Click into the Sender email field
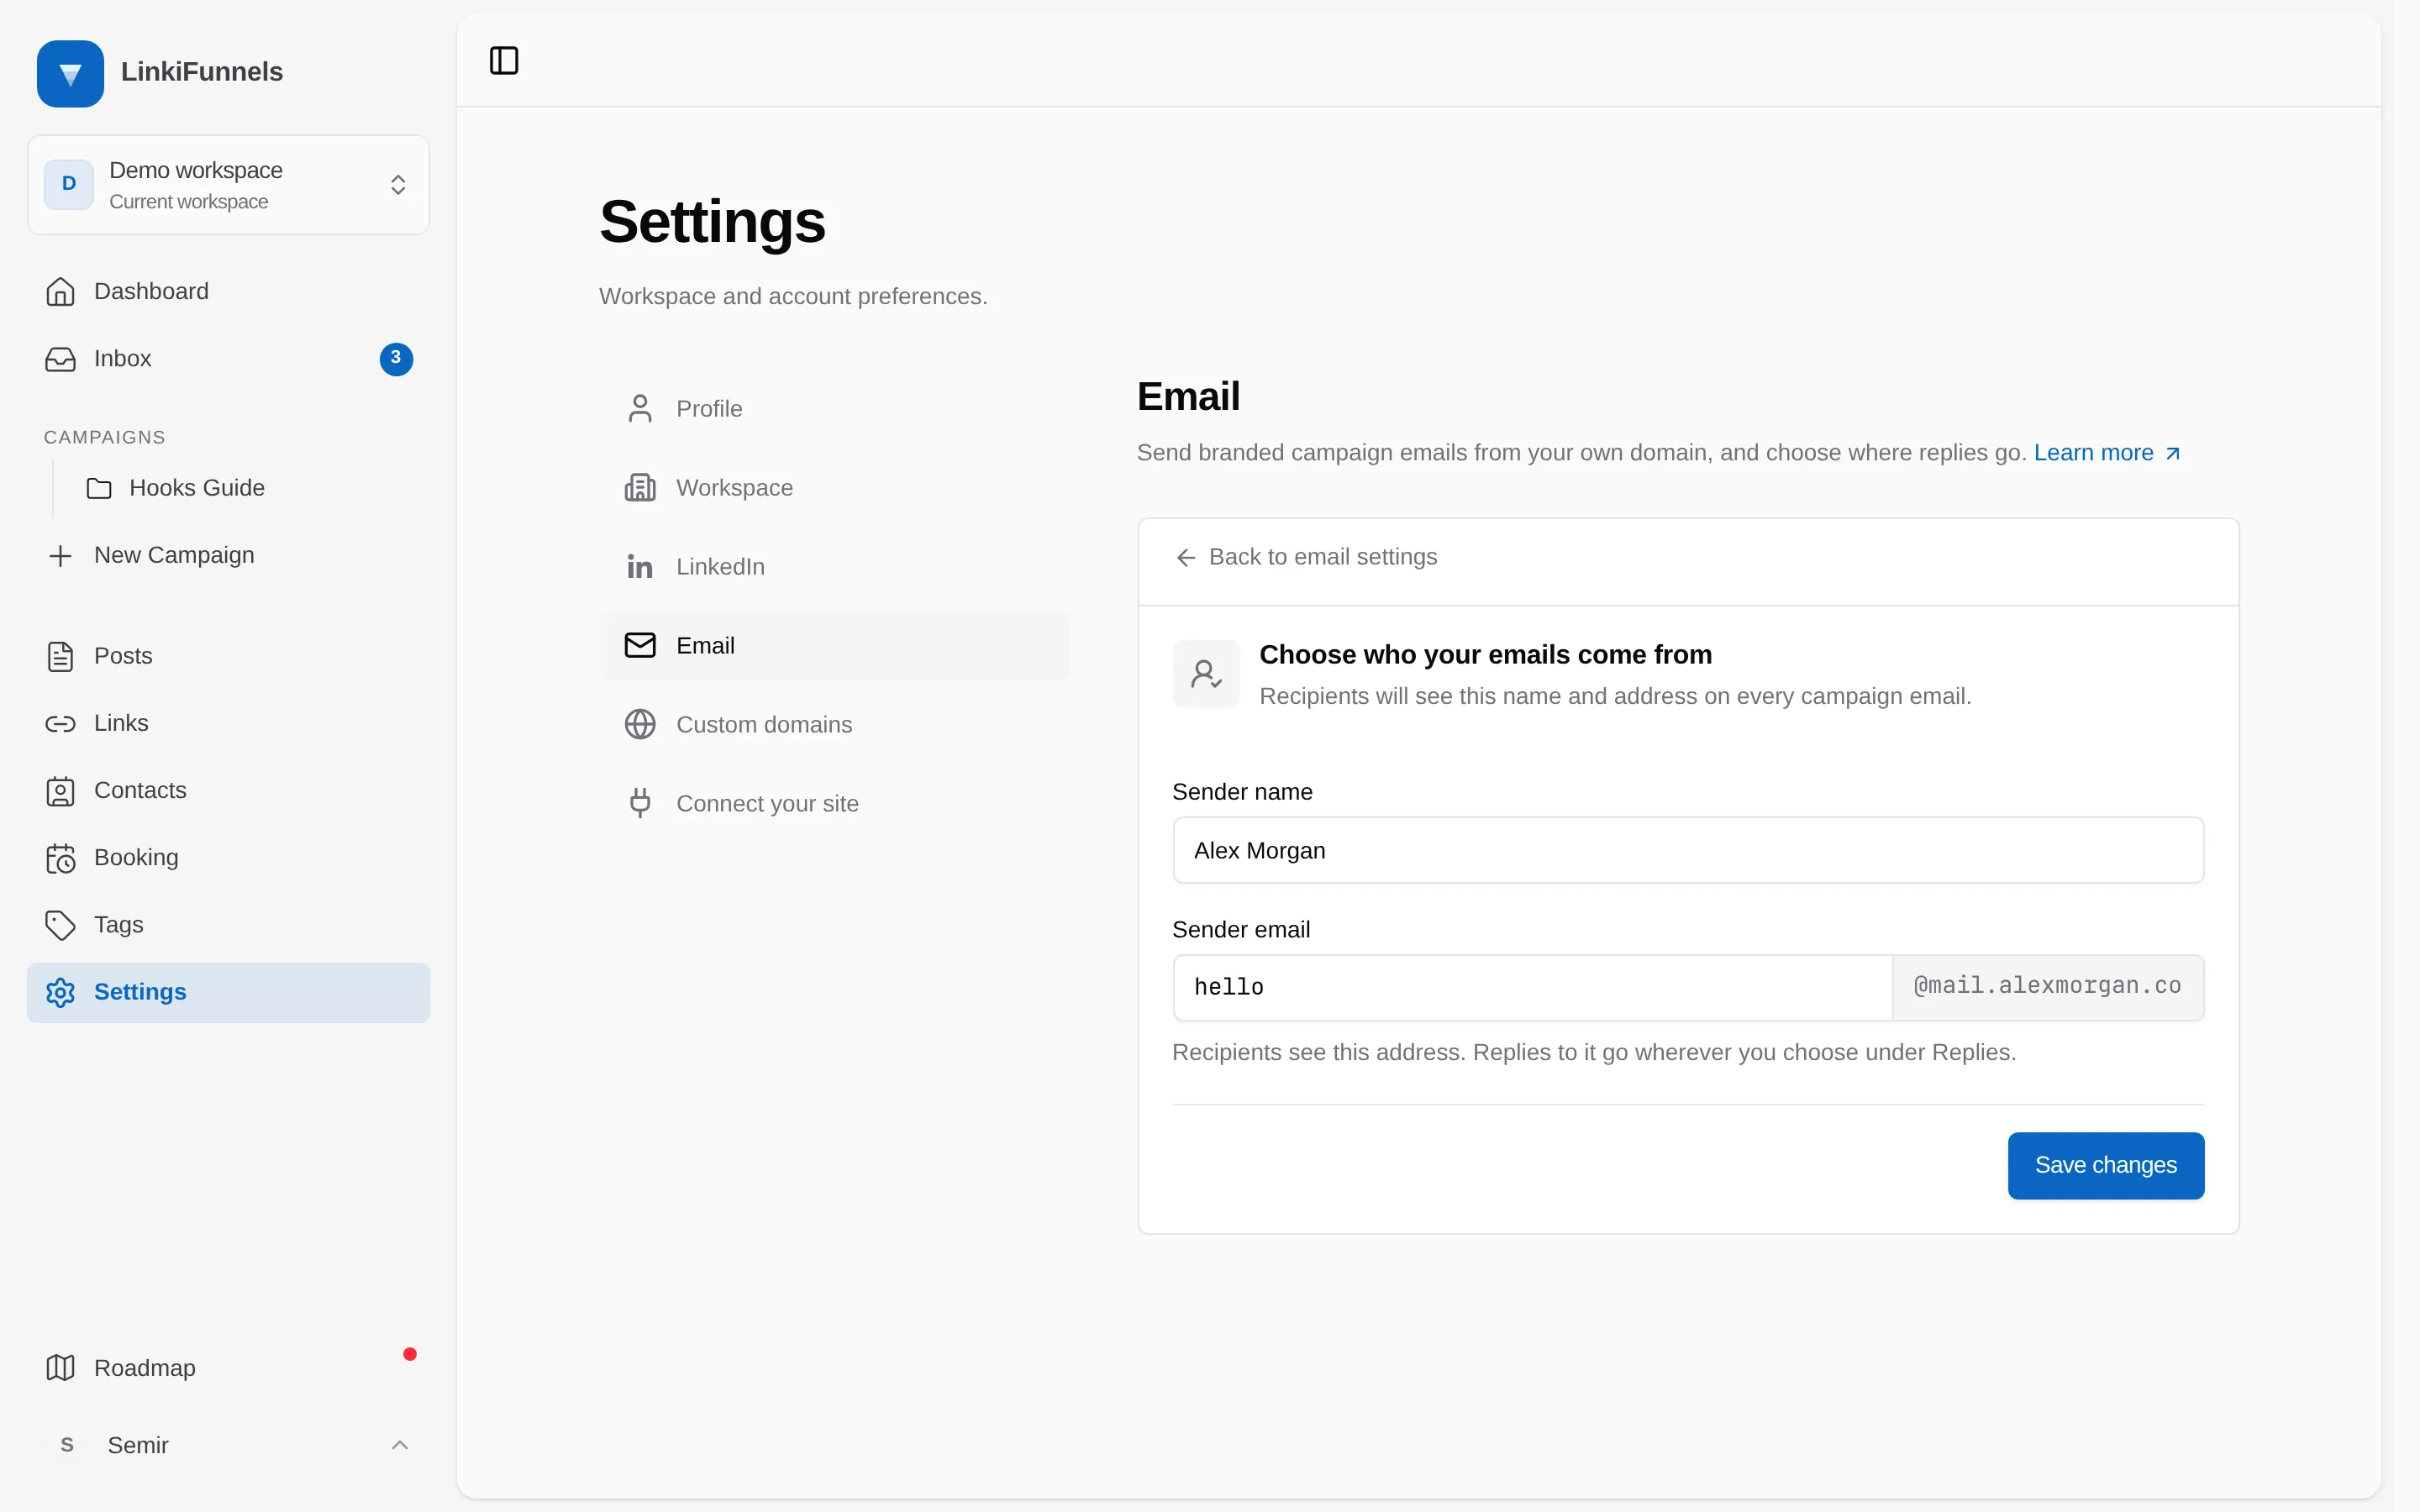The height and width of the screenshot is (1512, 2420). click(1532, 988)
